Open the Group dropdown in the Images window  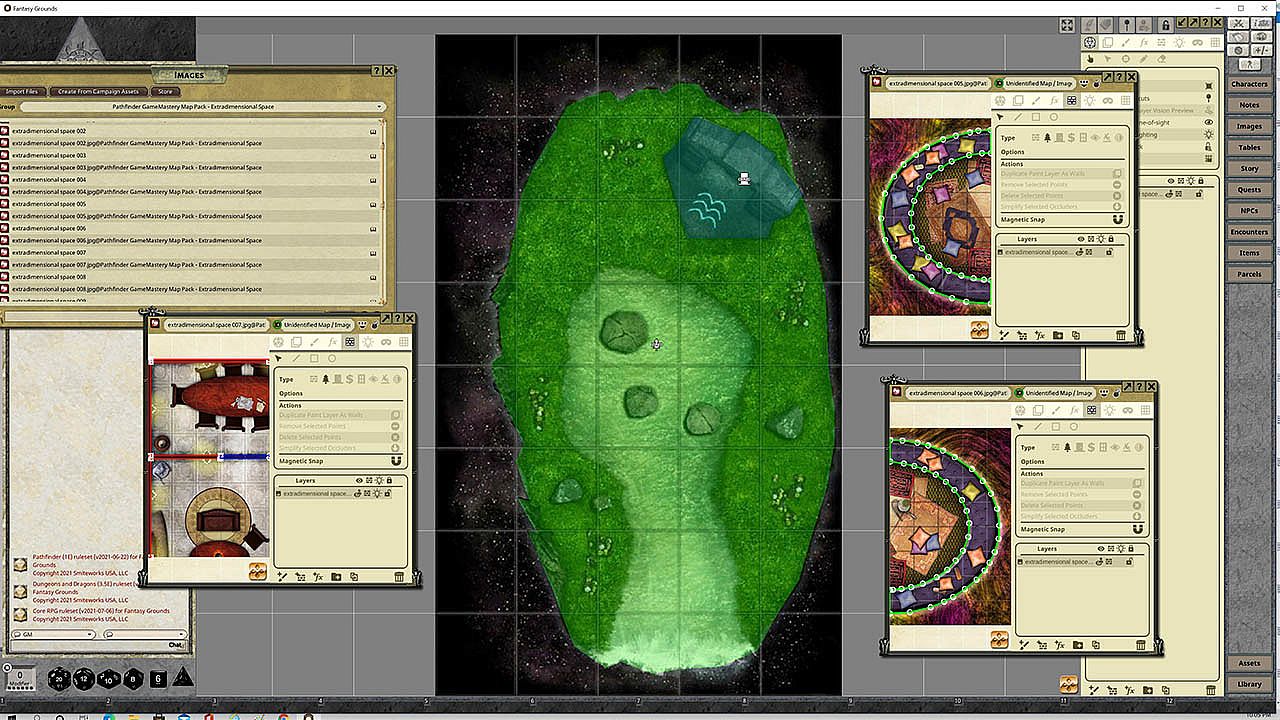pos(203,107)
